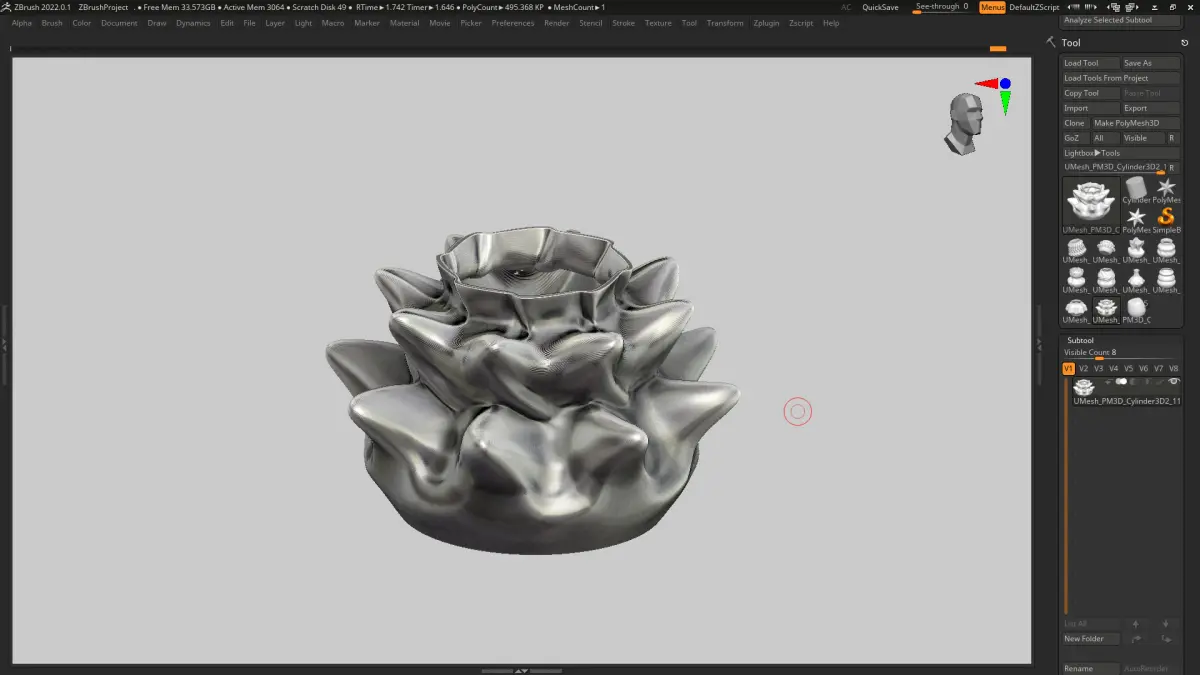Collapse the Subtool section header
This screenshot has width=1200, height=675.
tap(1080, 340)
